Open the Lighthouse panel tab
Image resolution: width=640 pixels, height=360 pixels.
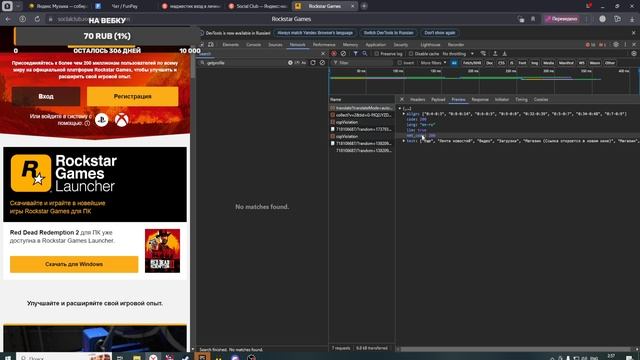[430, 44]
